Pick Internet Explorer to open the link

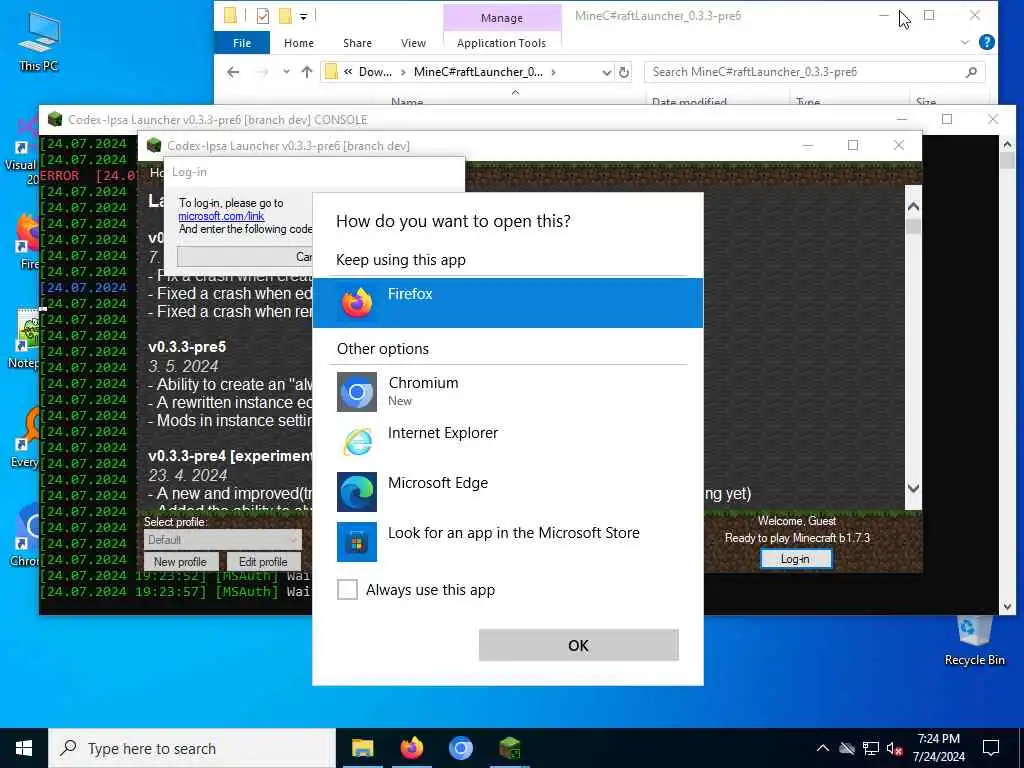pos(507,441)
